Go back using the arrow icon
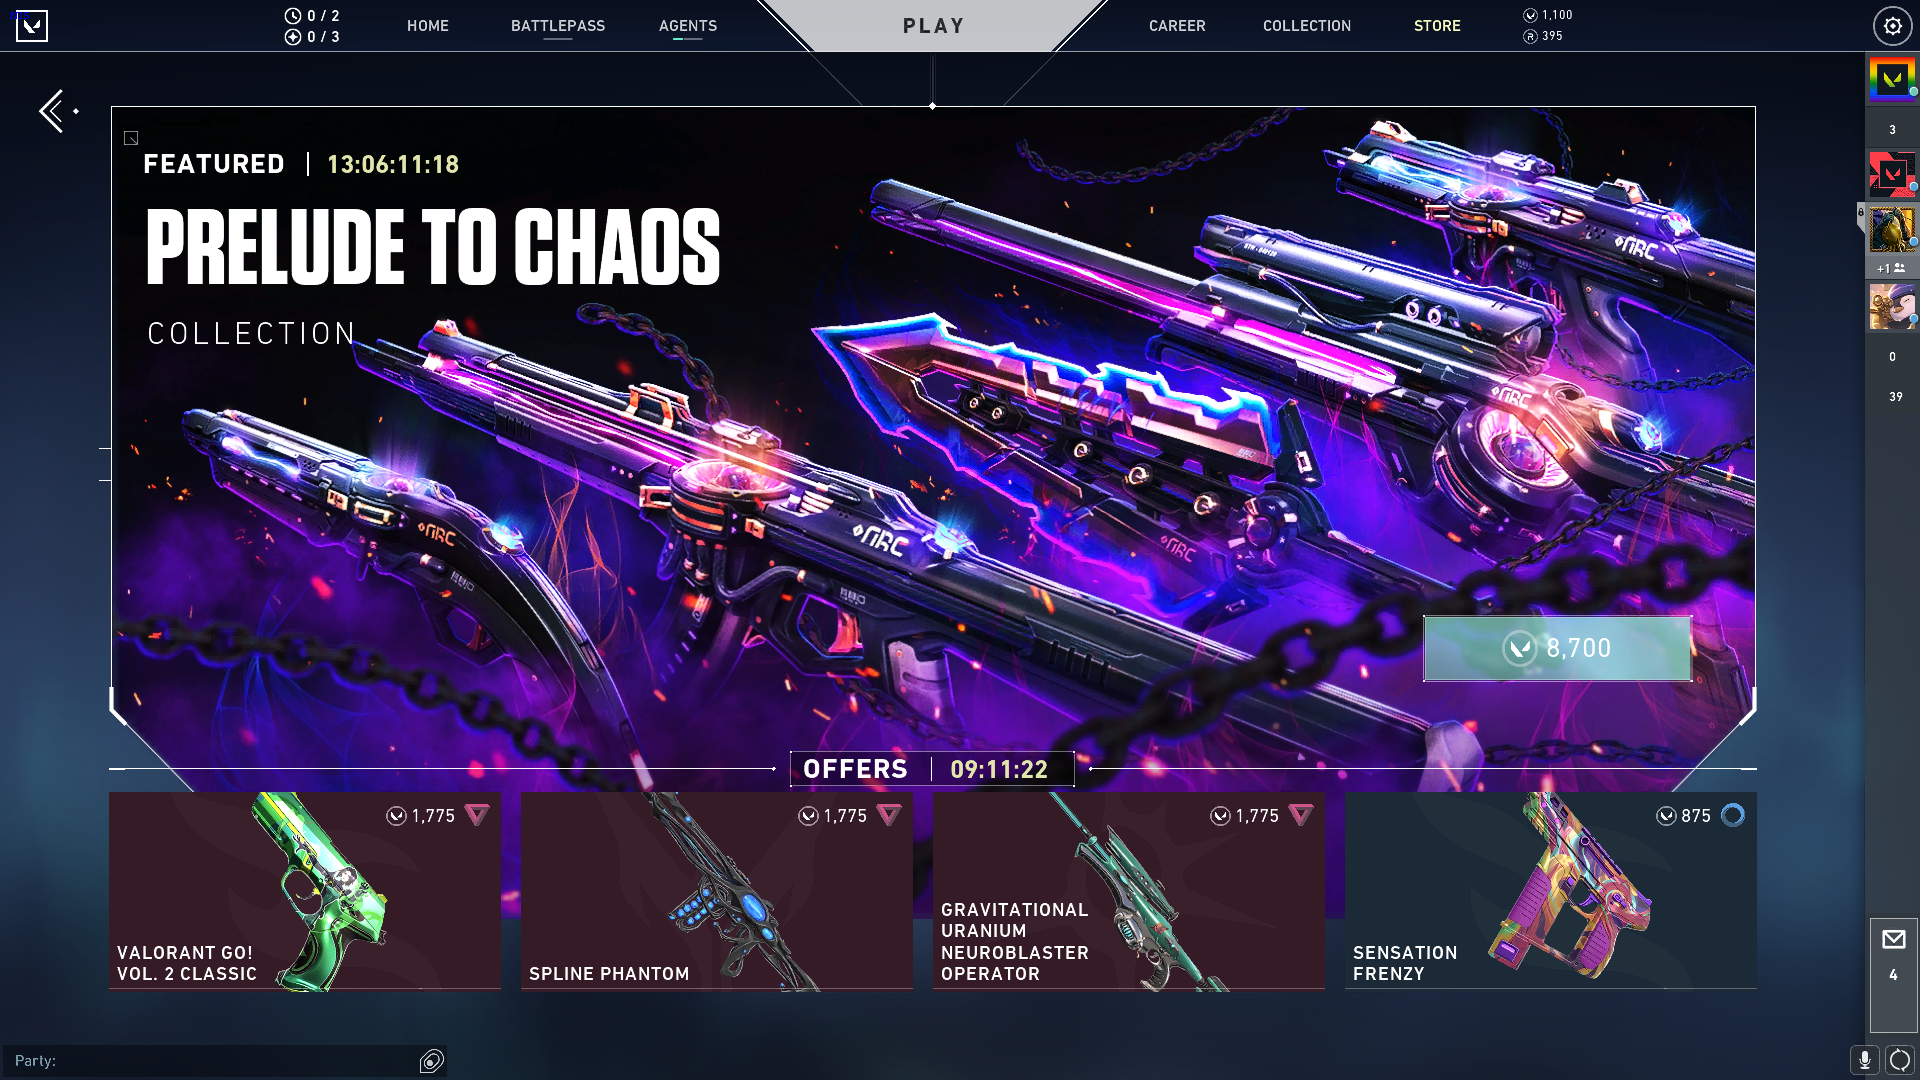The height and width of the screenshot is (1080, 1920). click(x=55, y=111)
